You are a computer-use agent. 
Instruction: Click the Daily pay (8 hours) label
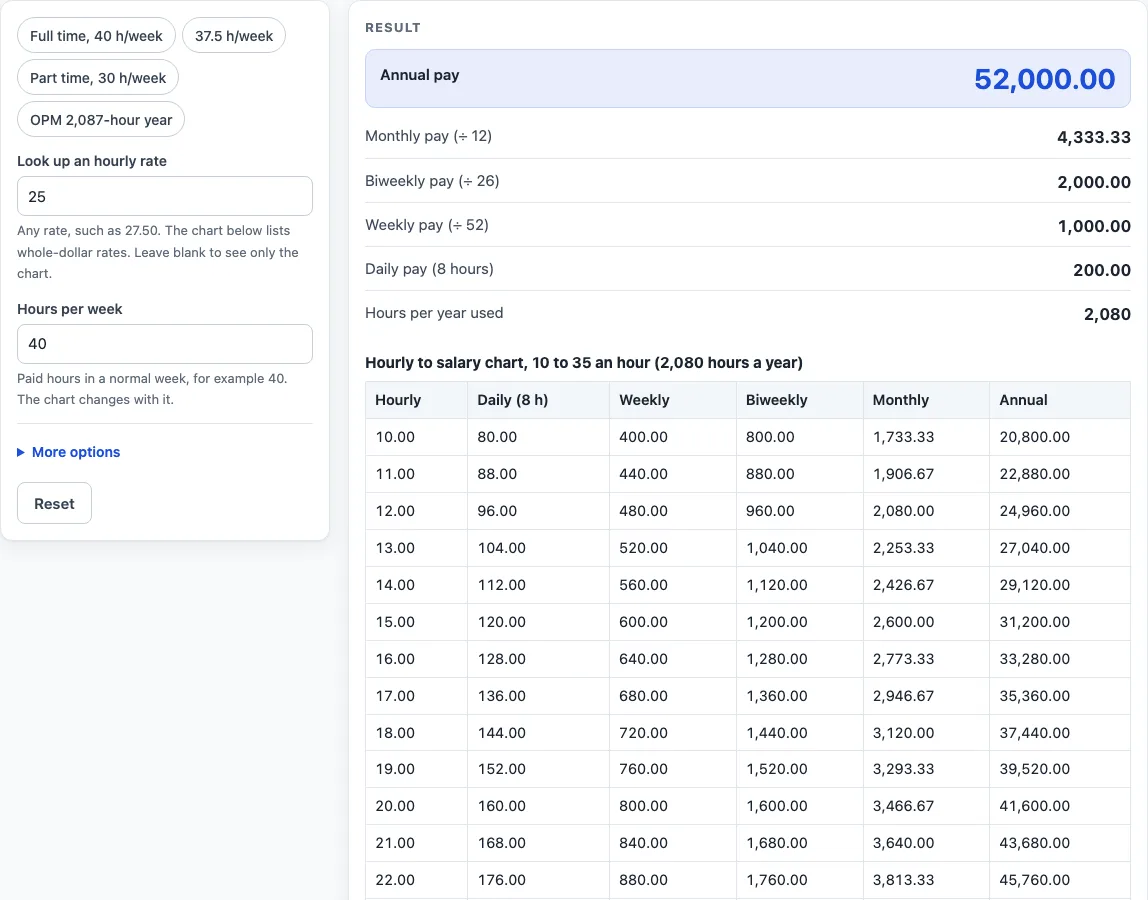pyautogui.click(x=429, y=269)
